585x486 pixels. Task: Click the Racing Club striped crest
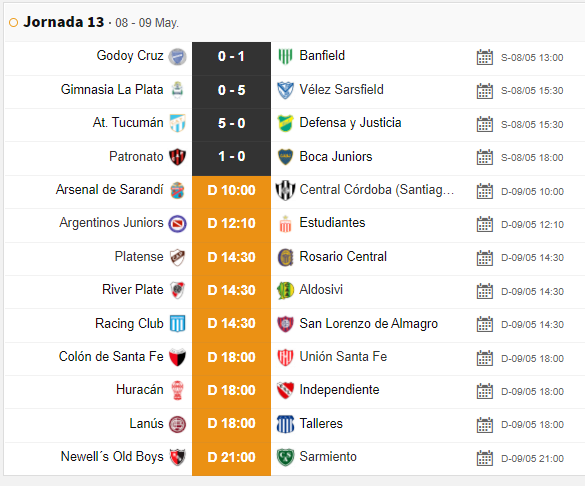[x=178, y=323]
